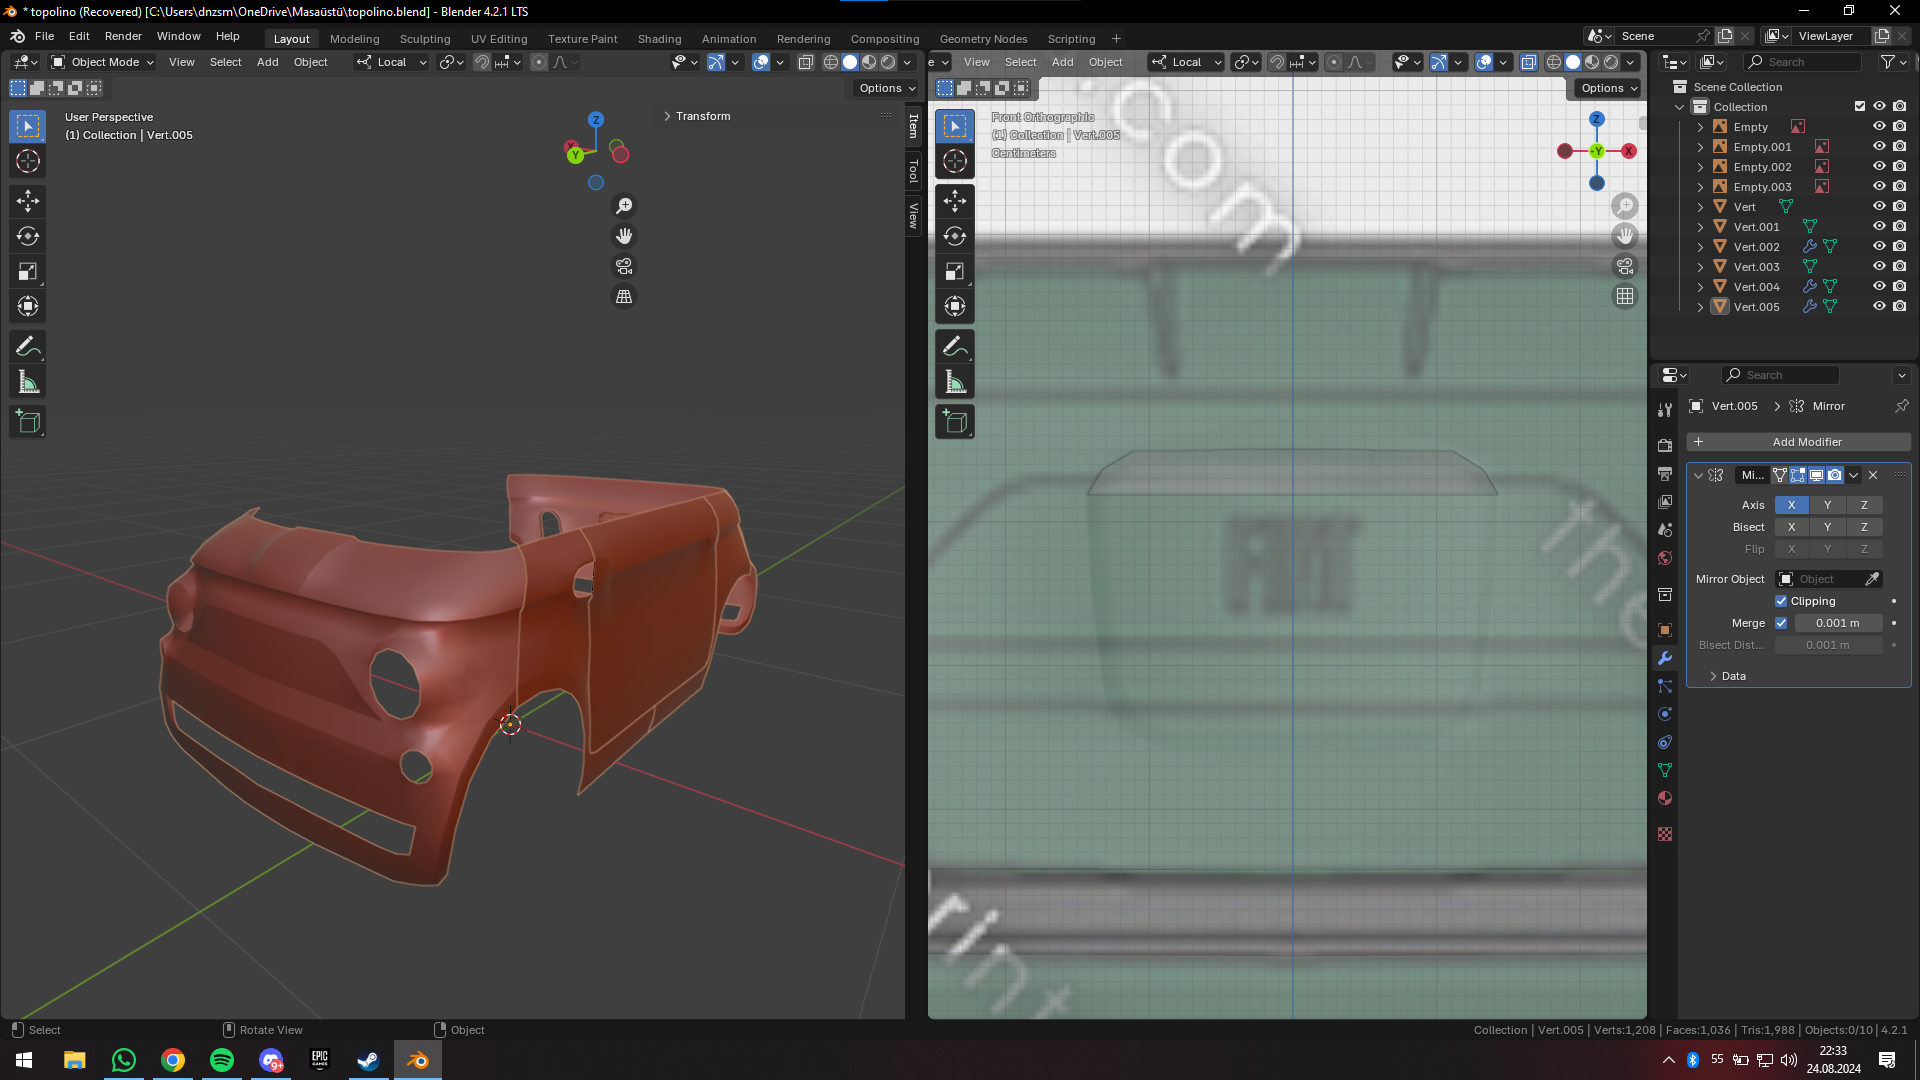Activate the Annotate pencil tool
1920x1080 pixels.
[28, 347]
